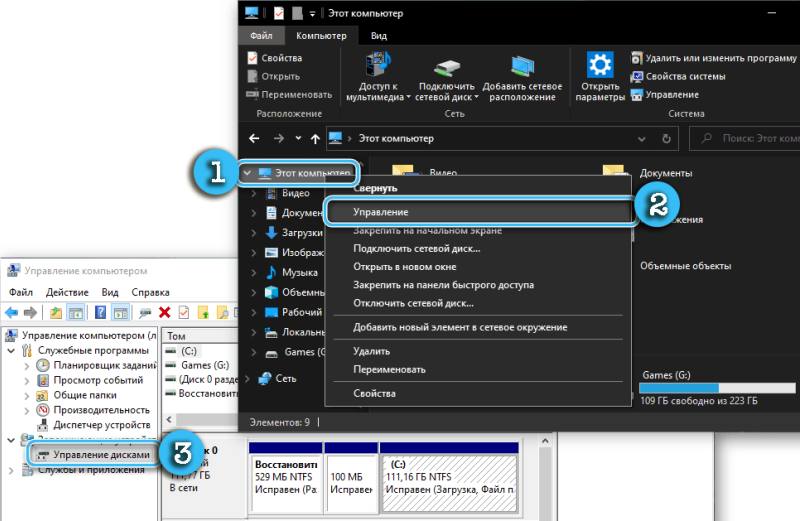Select Диспетчер устройств in tree
800x521 pixels.
(x=94, y=425)
